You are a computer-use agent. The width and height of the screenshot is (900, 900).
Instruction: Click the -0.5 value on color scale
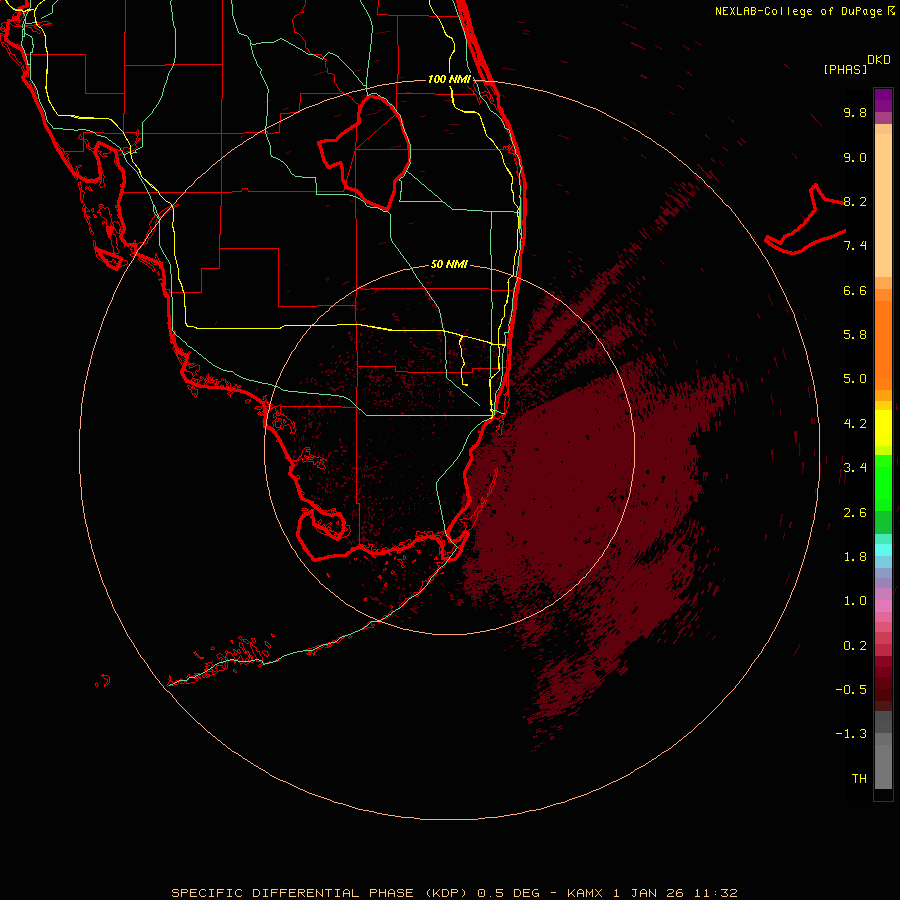pyautogui.click(x=851, y=690)
